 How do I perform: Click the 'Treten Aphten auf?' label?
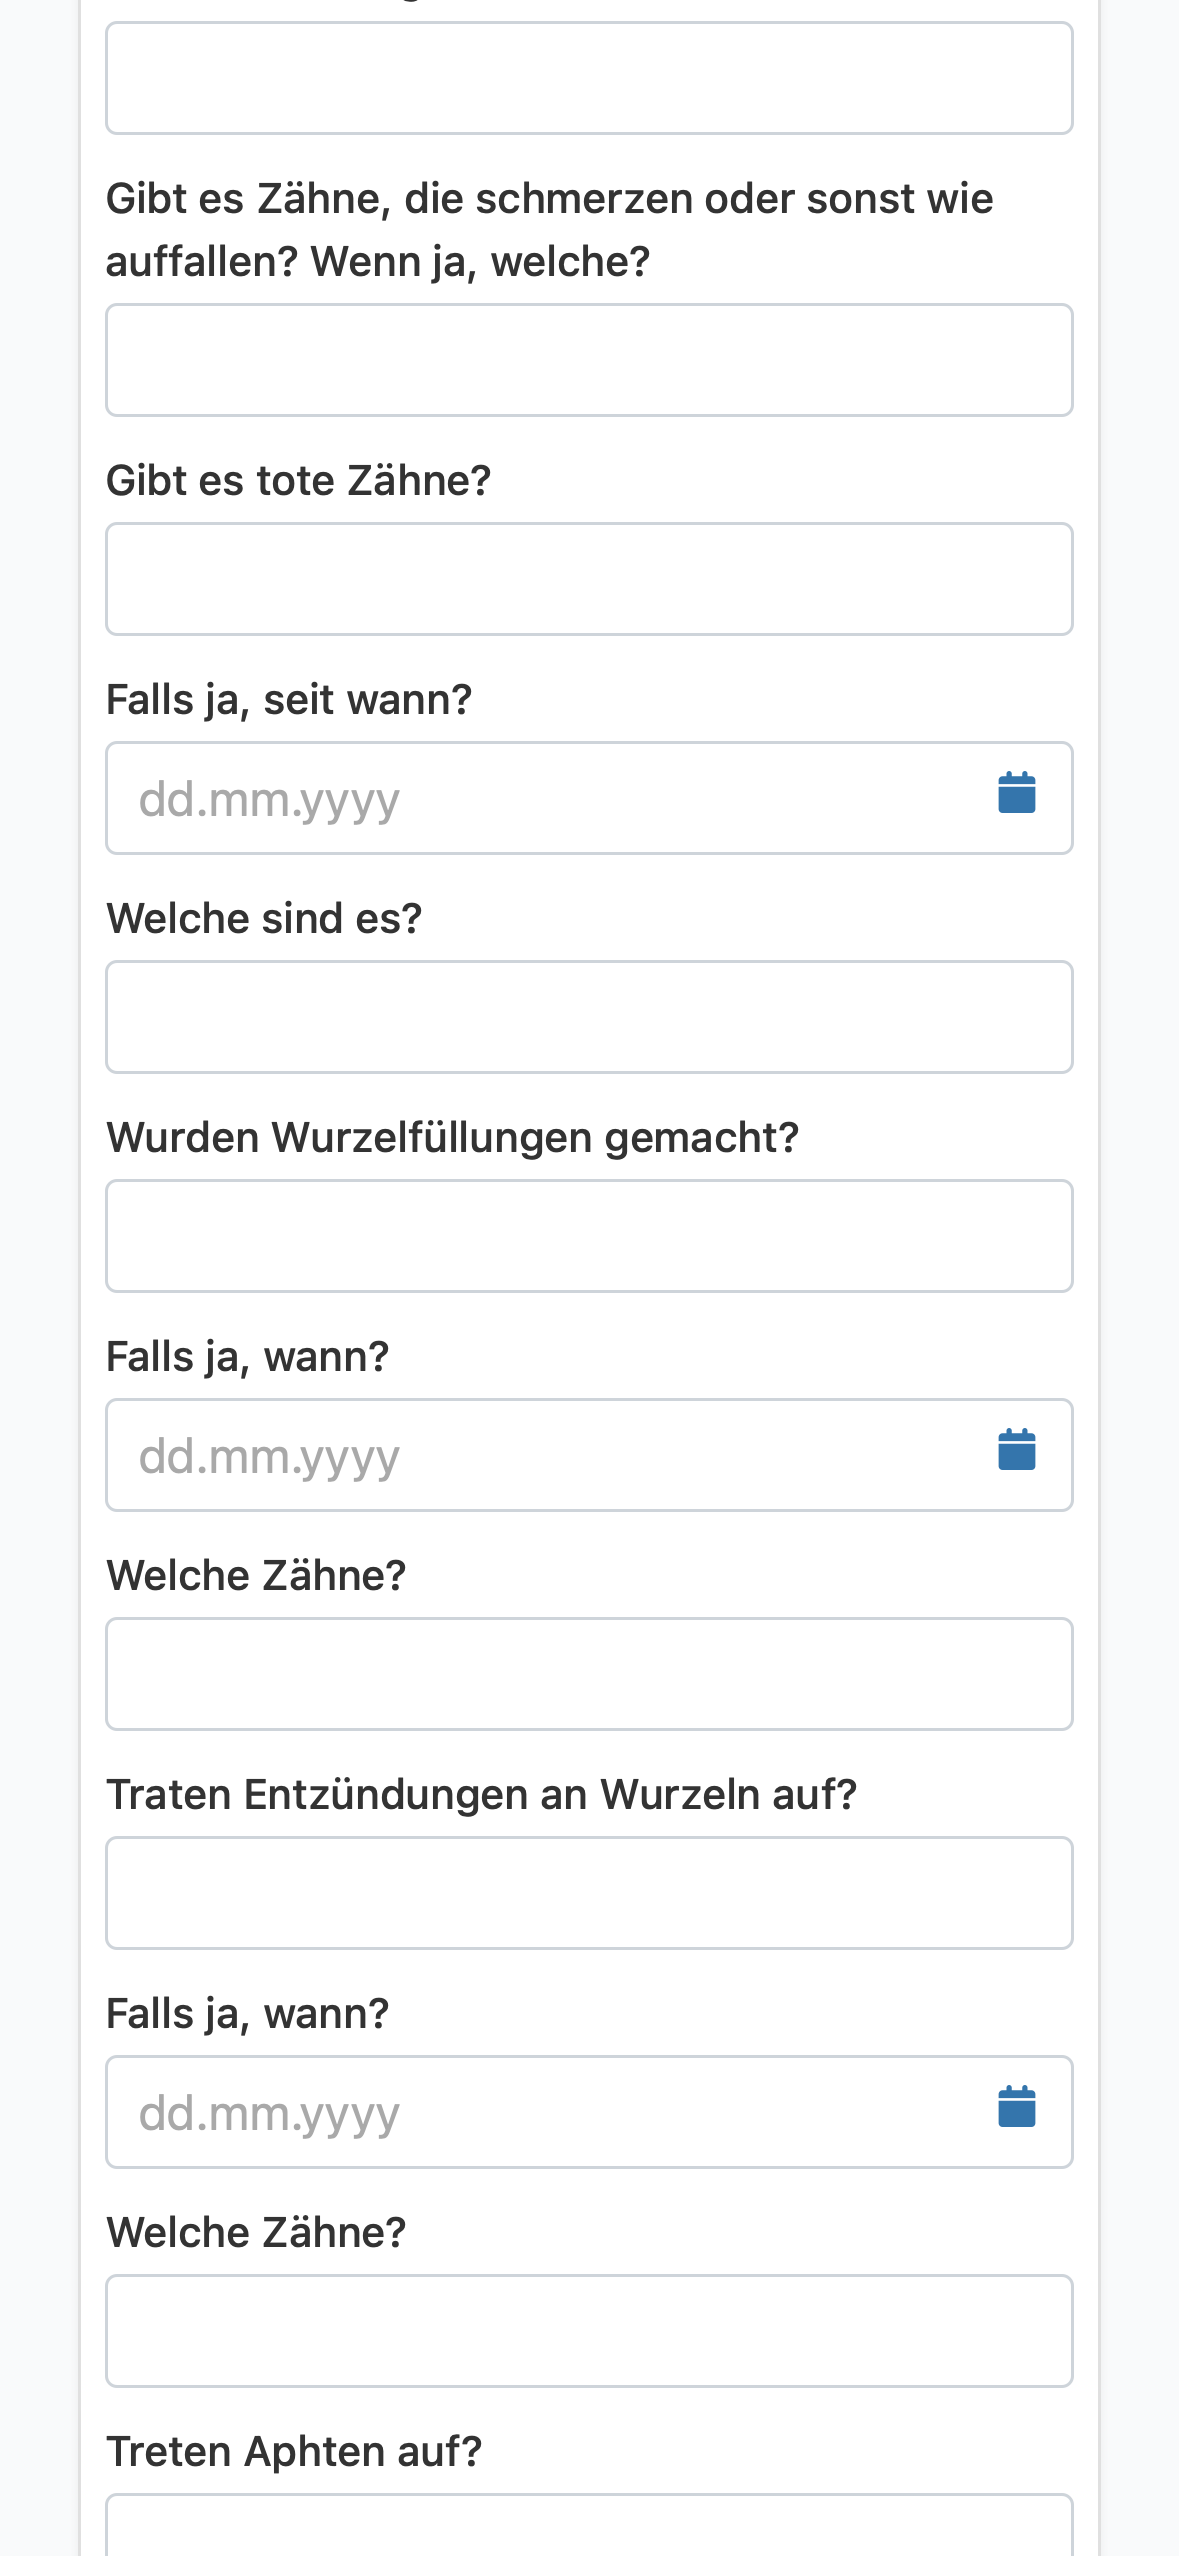(x=294, y=2452)
